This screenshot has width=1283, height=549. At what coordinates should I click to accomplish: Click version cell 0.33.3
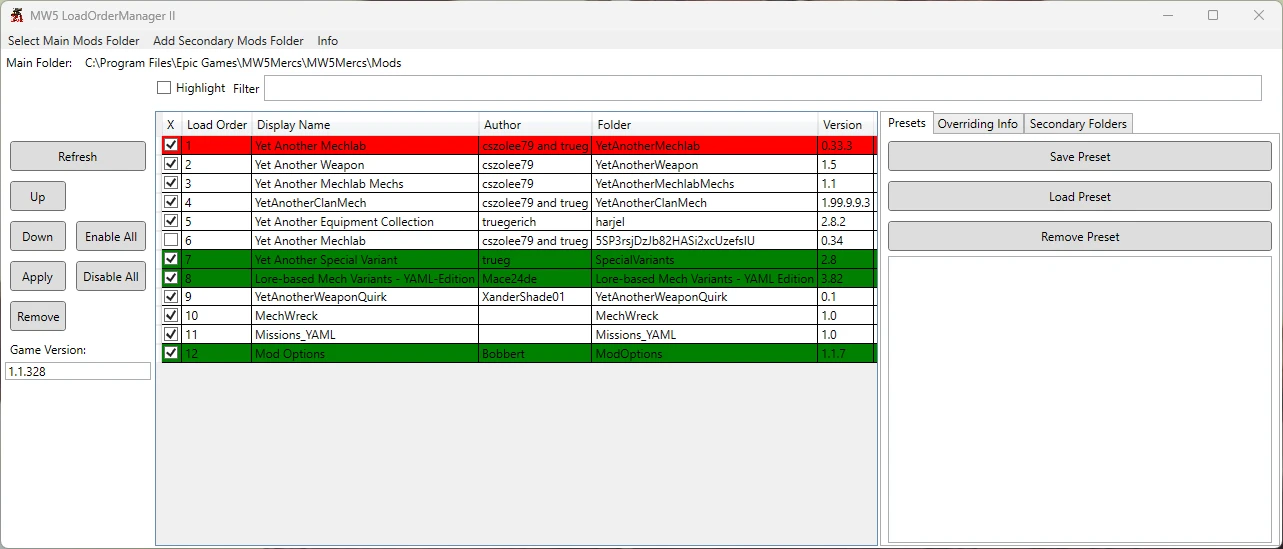click(x=846, y=146)
